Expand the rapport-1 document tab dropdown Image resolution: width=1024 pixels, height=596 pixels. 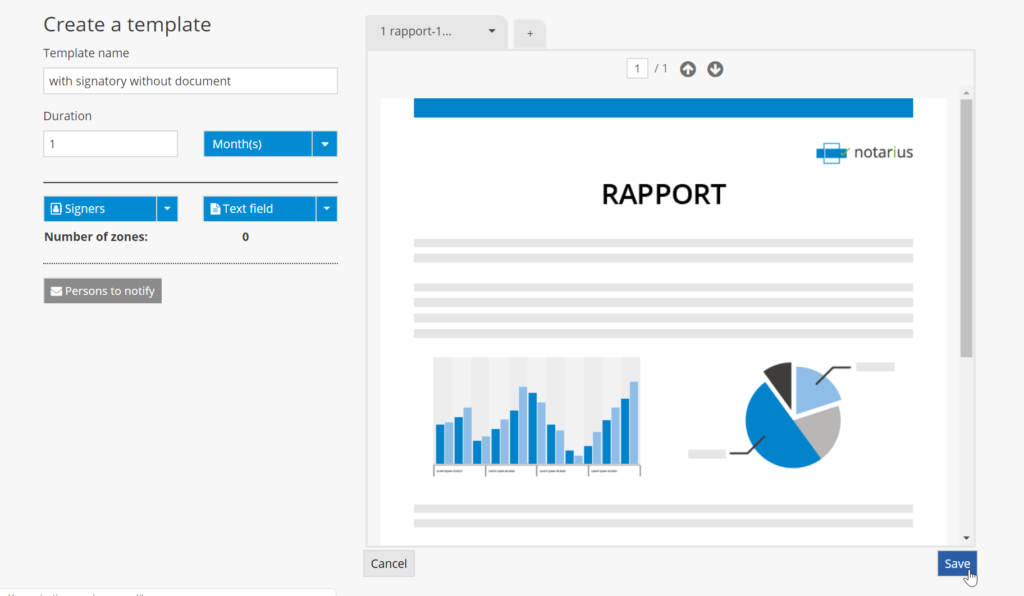[x=492, y=31]
